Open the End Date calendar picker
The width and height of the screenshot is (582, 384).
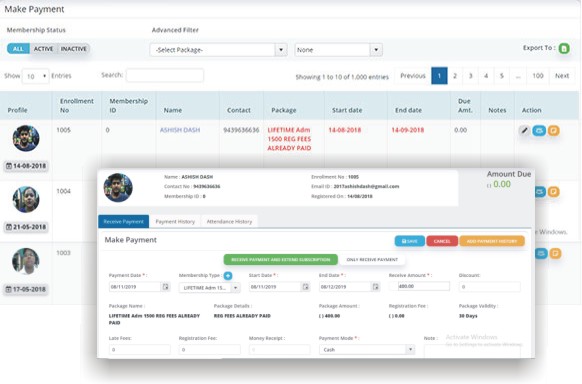(376, 287)
